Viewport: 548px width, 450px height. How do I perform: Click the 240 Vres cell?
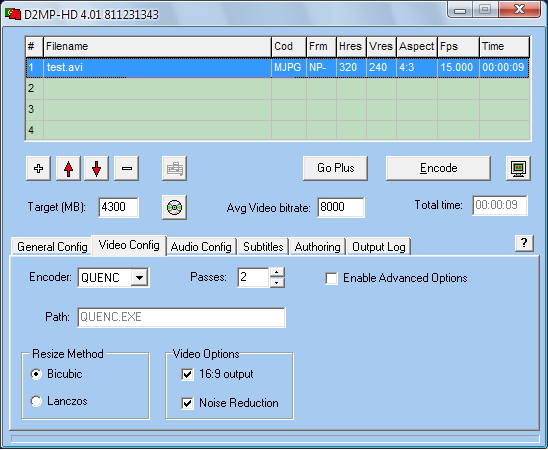(x=381, y=67)
